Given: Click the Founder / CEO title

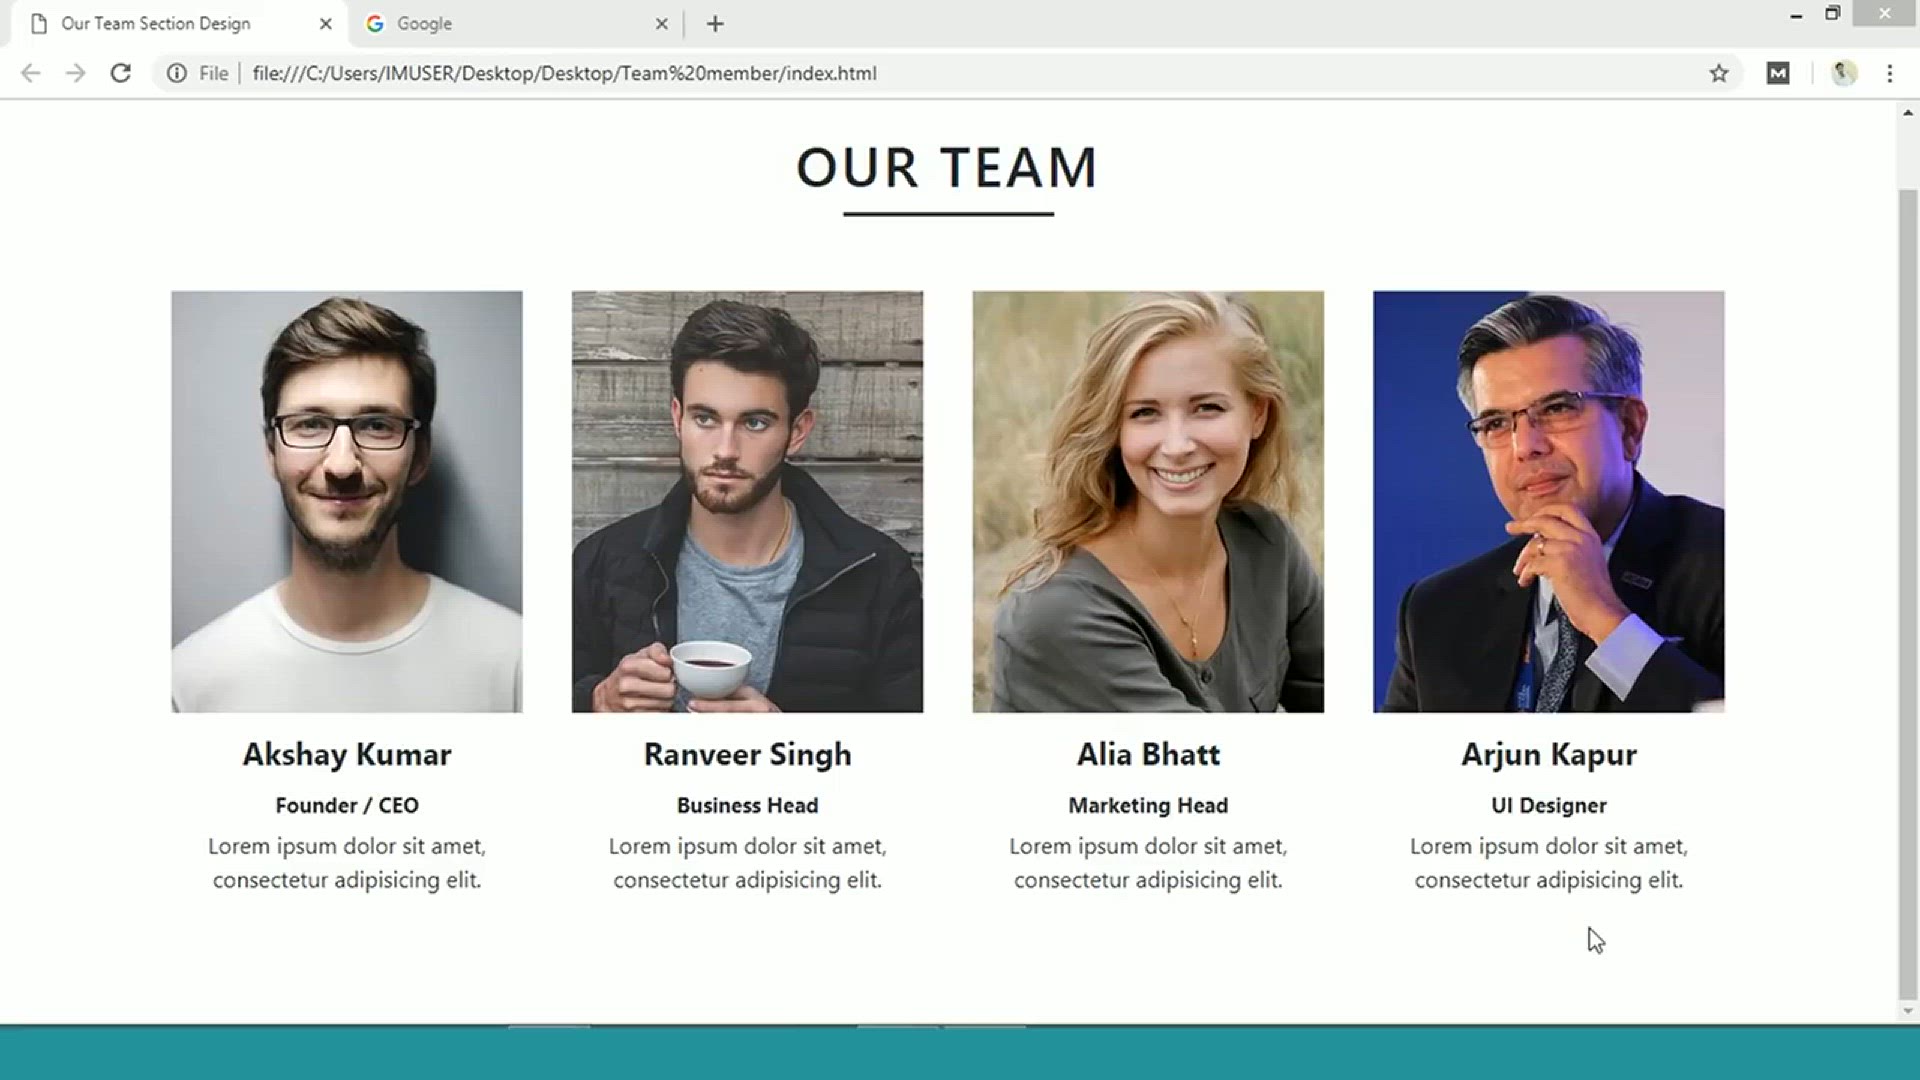Looking at the screenshot, I should pos(347,805).
